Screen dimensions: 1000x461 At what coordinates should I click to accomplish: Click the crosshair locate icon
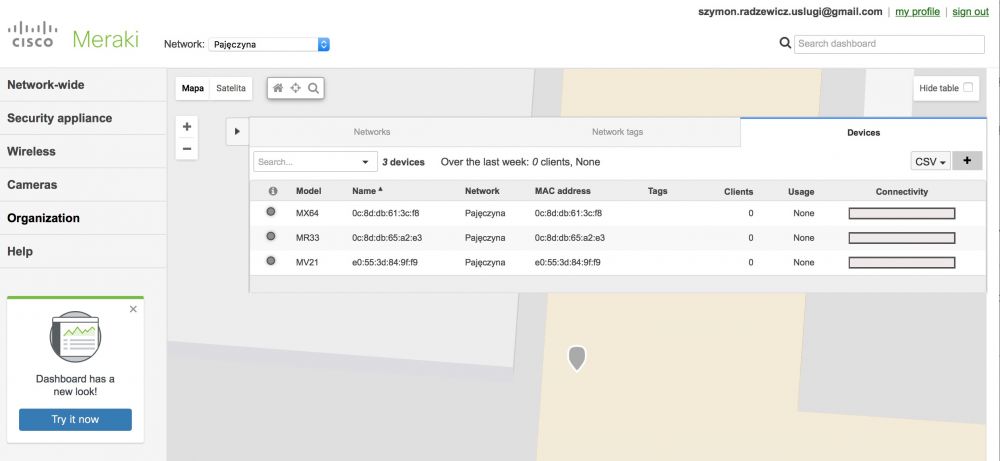pos(295,88)
